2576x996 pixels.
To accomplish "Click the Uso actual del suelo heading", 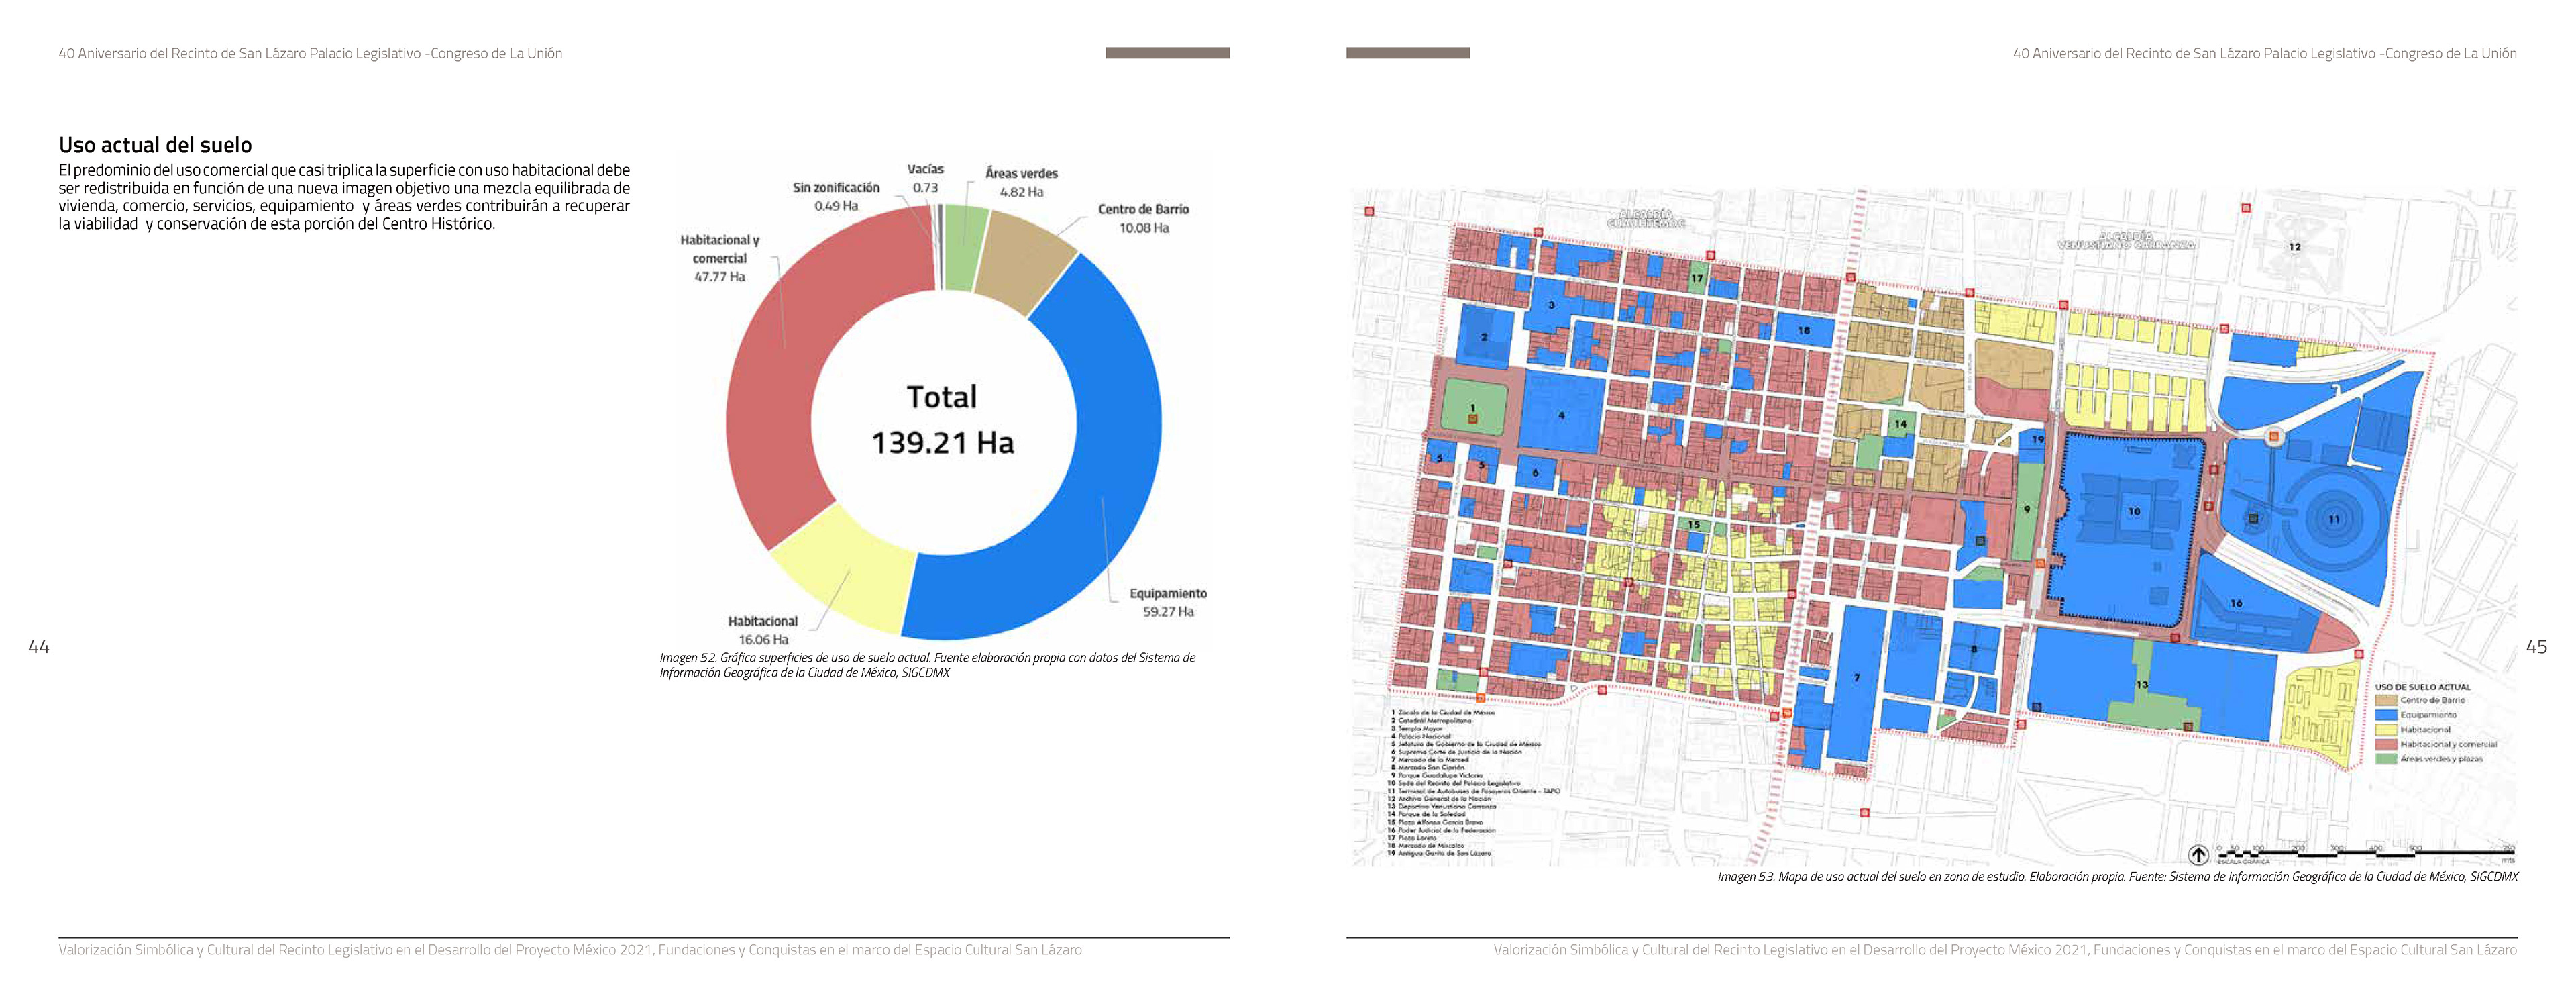I will click(155, 145).
